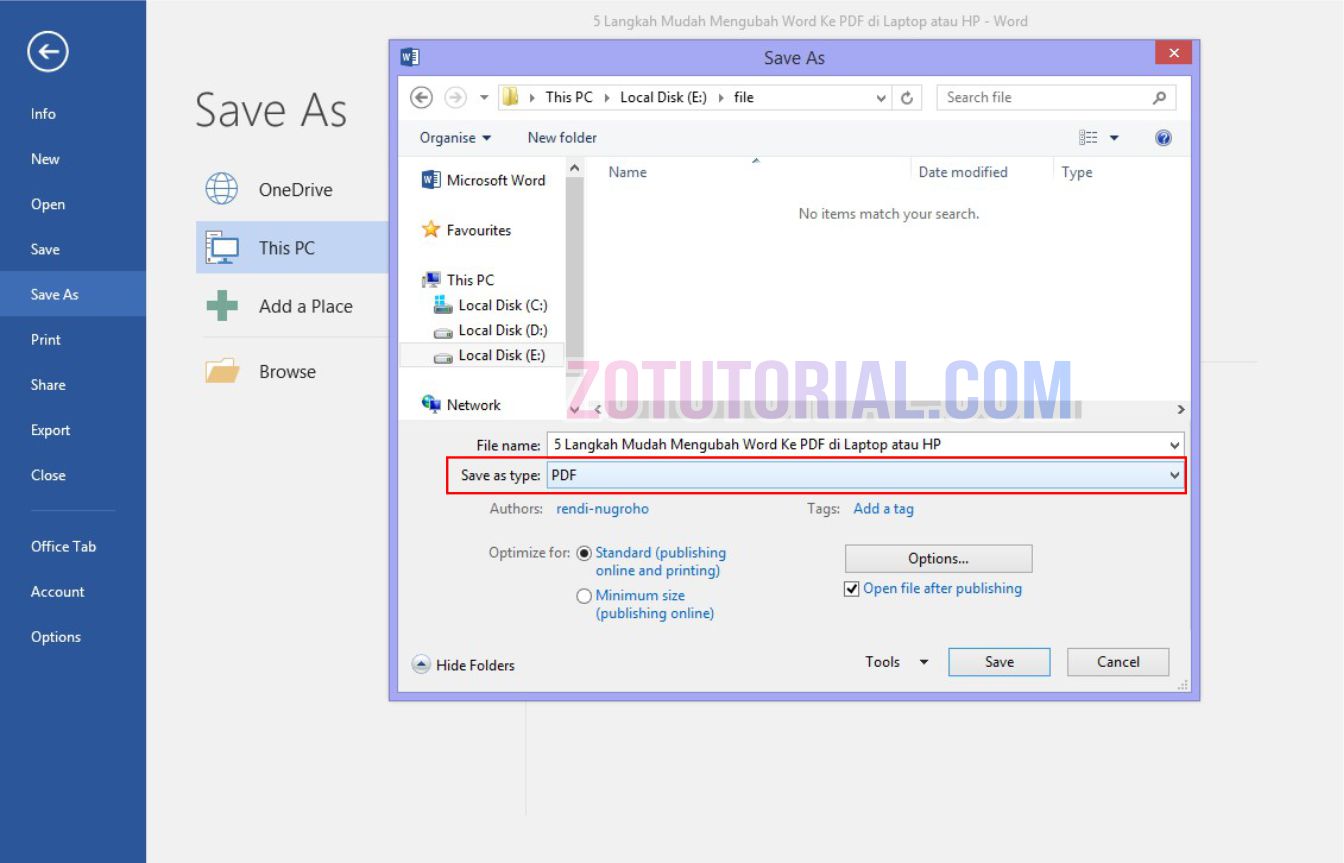Open the New backstage tab
1344x863 pixels.
73,159
